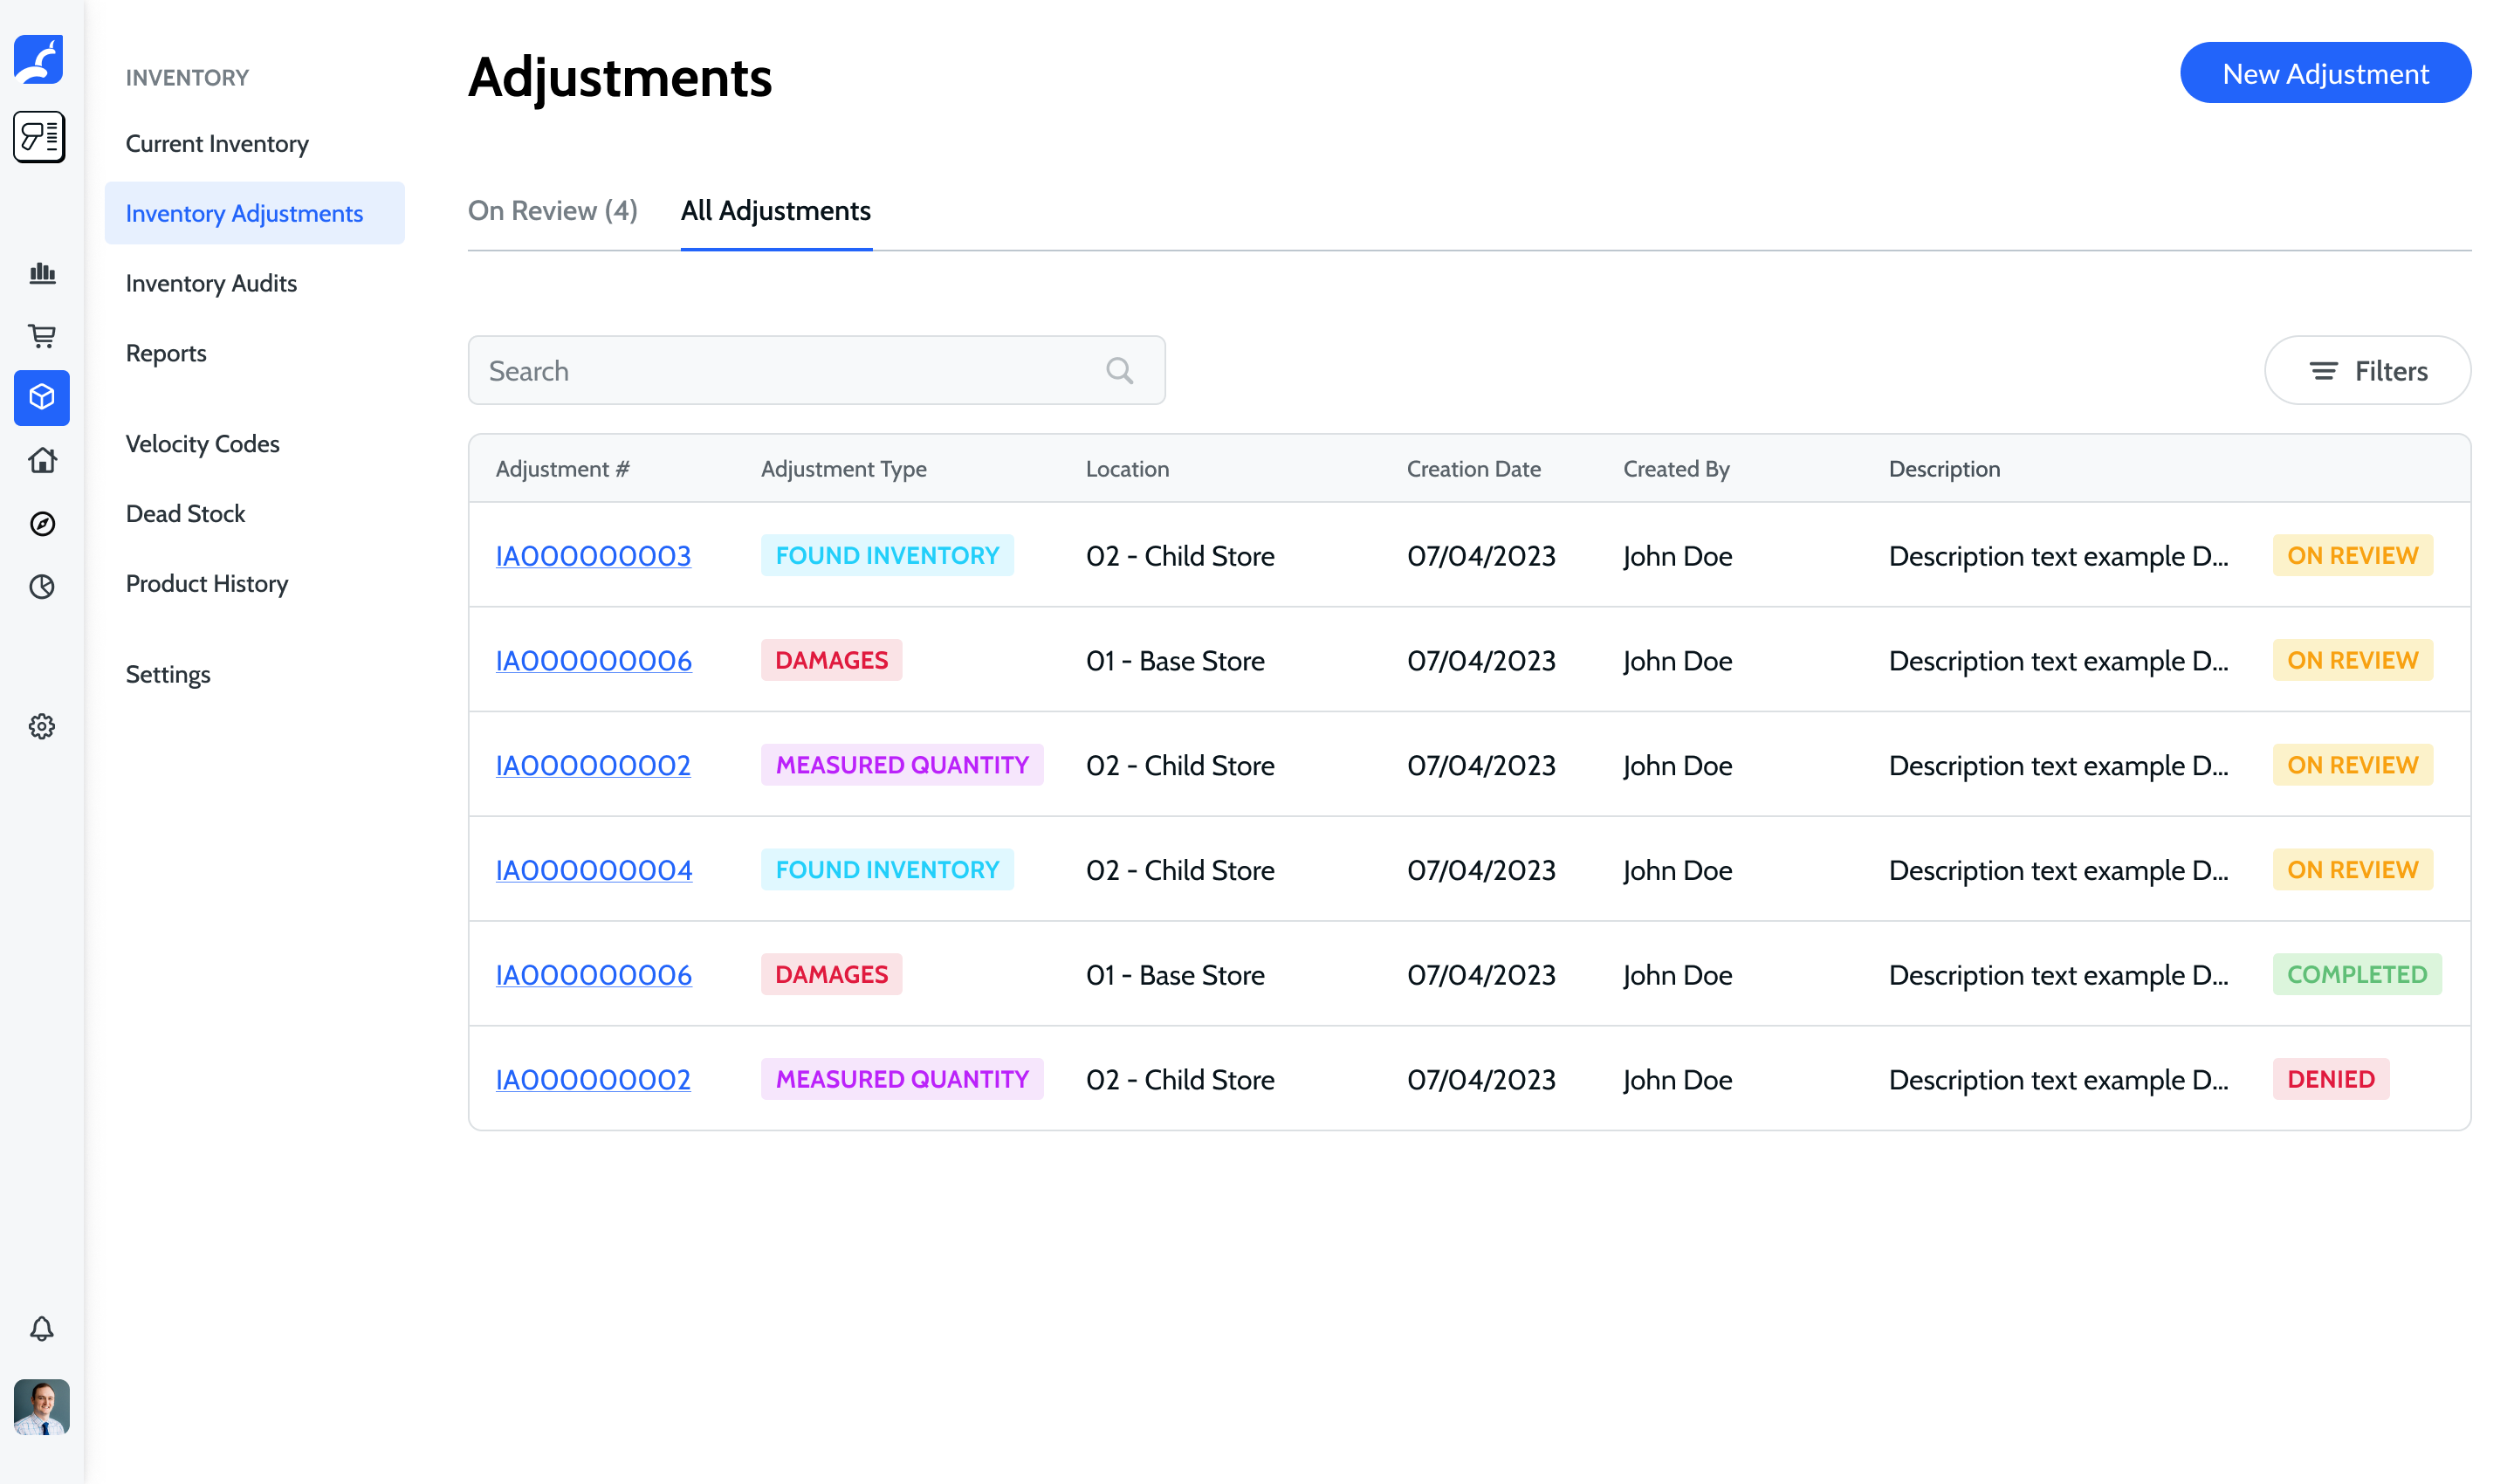The image size is (2514, 1484).
Task: Open the gear settings sidebar icon
Action: [x=42, y=726]
